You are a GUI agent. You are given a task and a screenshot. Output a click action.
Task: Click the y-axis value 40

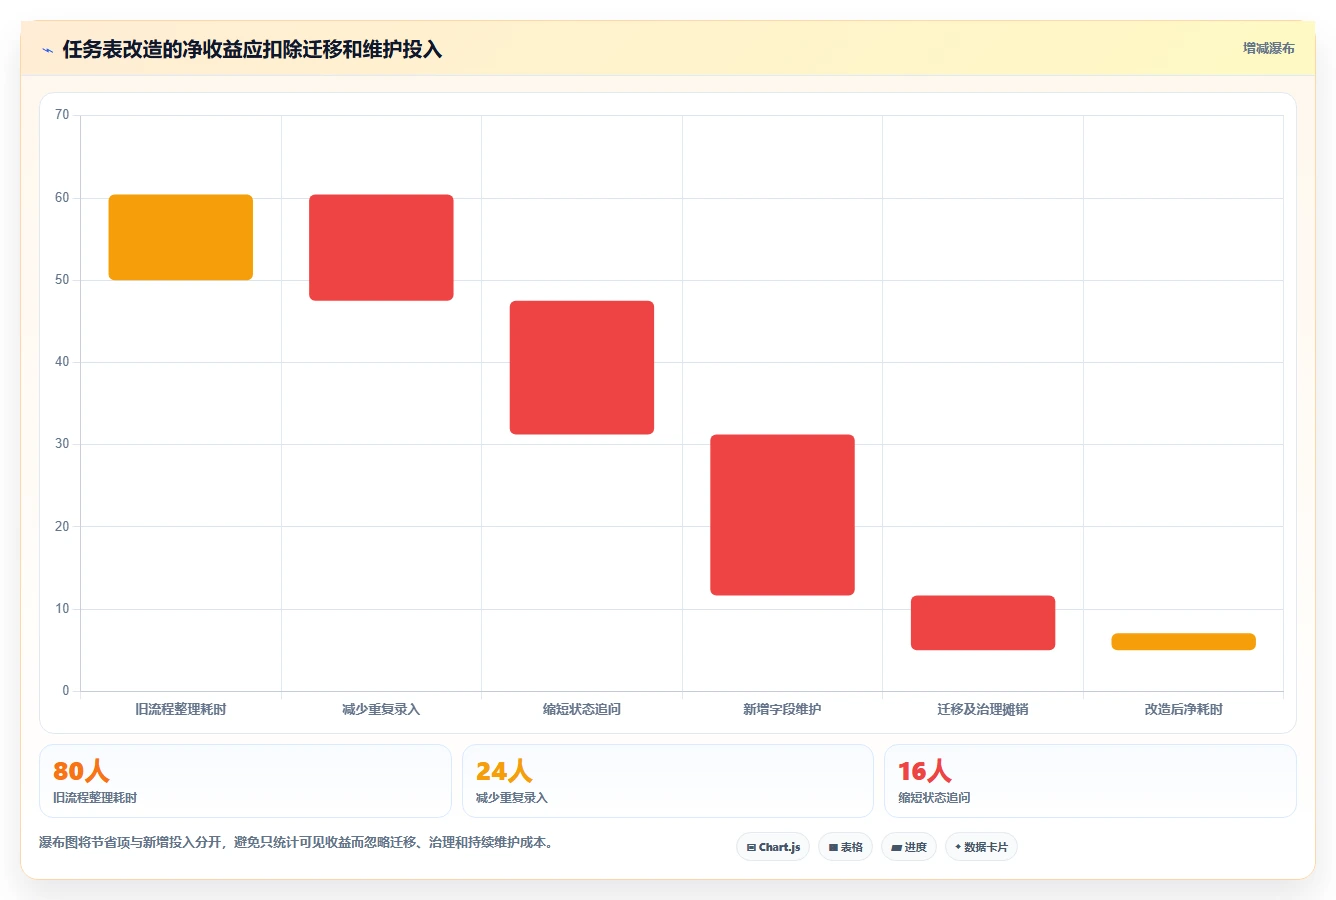coord(62,362)
